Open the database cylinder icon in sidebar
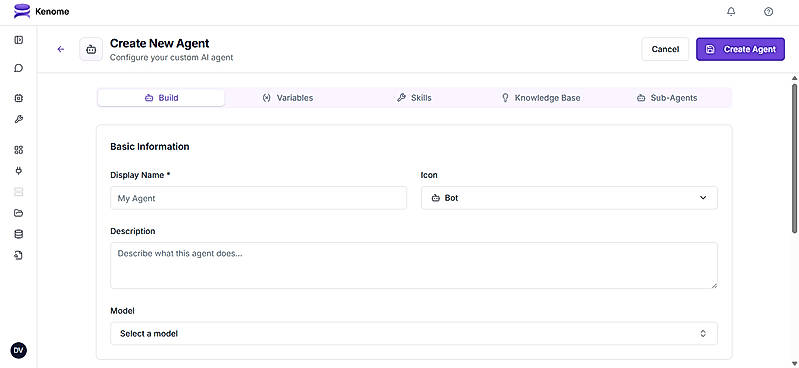This screenshot has height=368, width=799. click(19, 234)
